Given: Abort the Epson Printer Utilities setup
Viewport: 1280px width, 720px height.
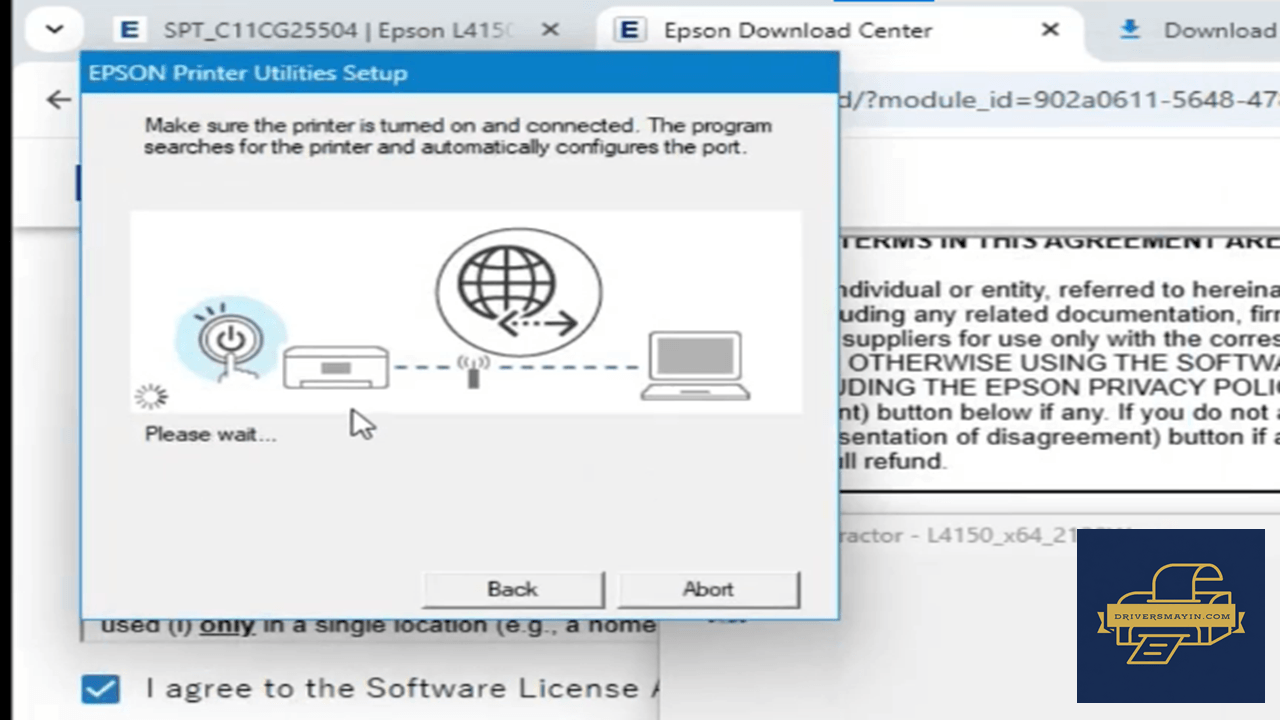Looking at the screenshot, I should click(x=708, y=589).
